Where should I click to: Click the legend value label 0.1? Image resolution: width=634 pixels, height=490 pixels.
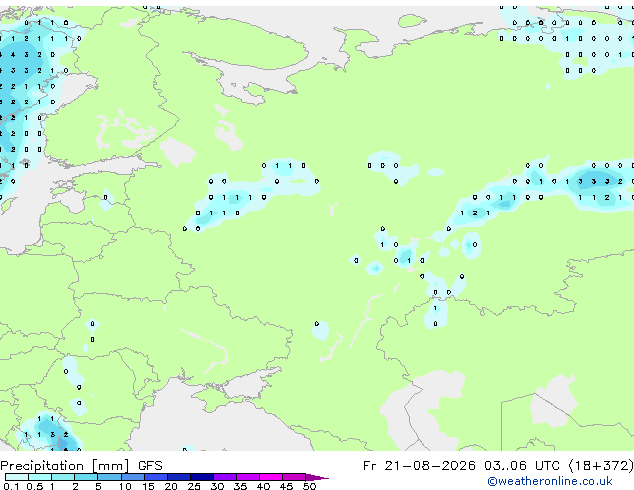coord(11,486)
